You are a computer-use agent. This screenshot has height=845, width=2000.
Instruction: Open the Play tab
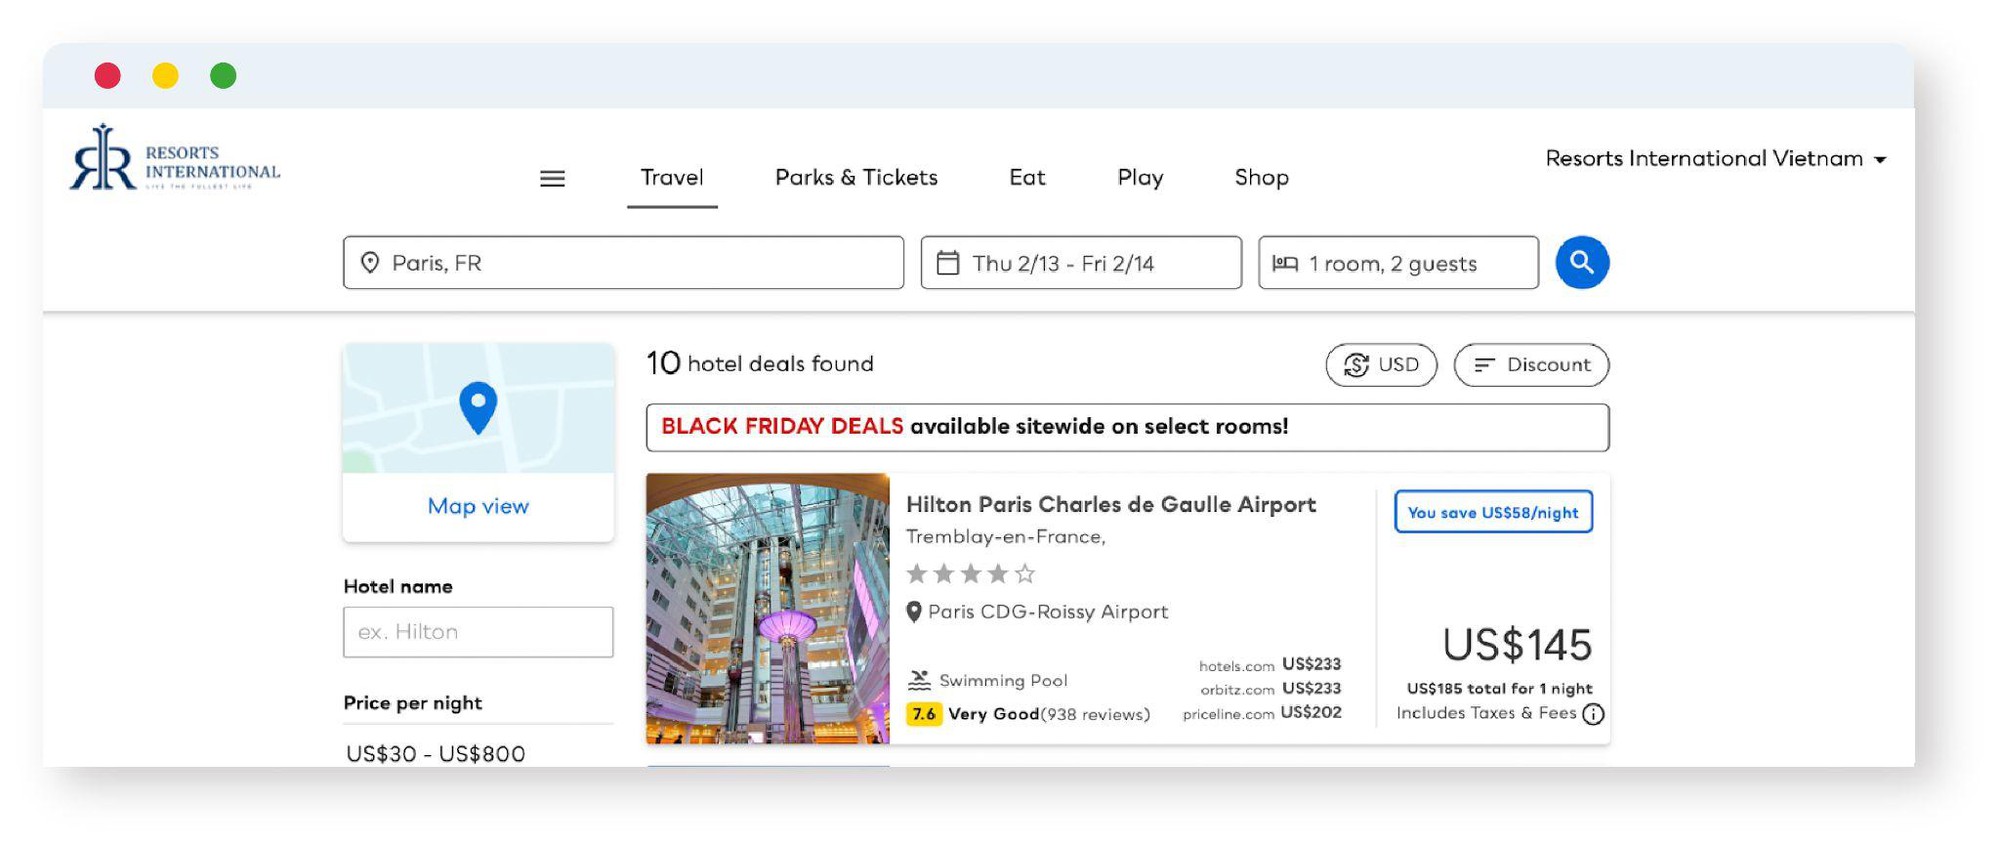click(1140, 178)
